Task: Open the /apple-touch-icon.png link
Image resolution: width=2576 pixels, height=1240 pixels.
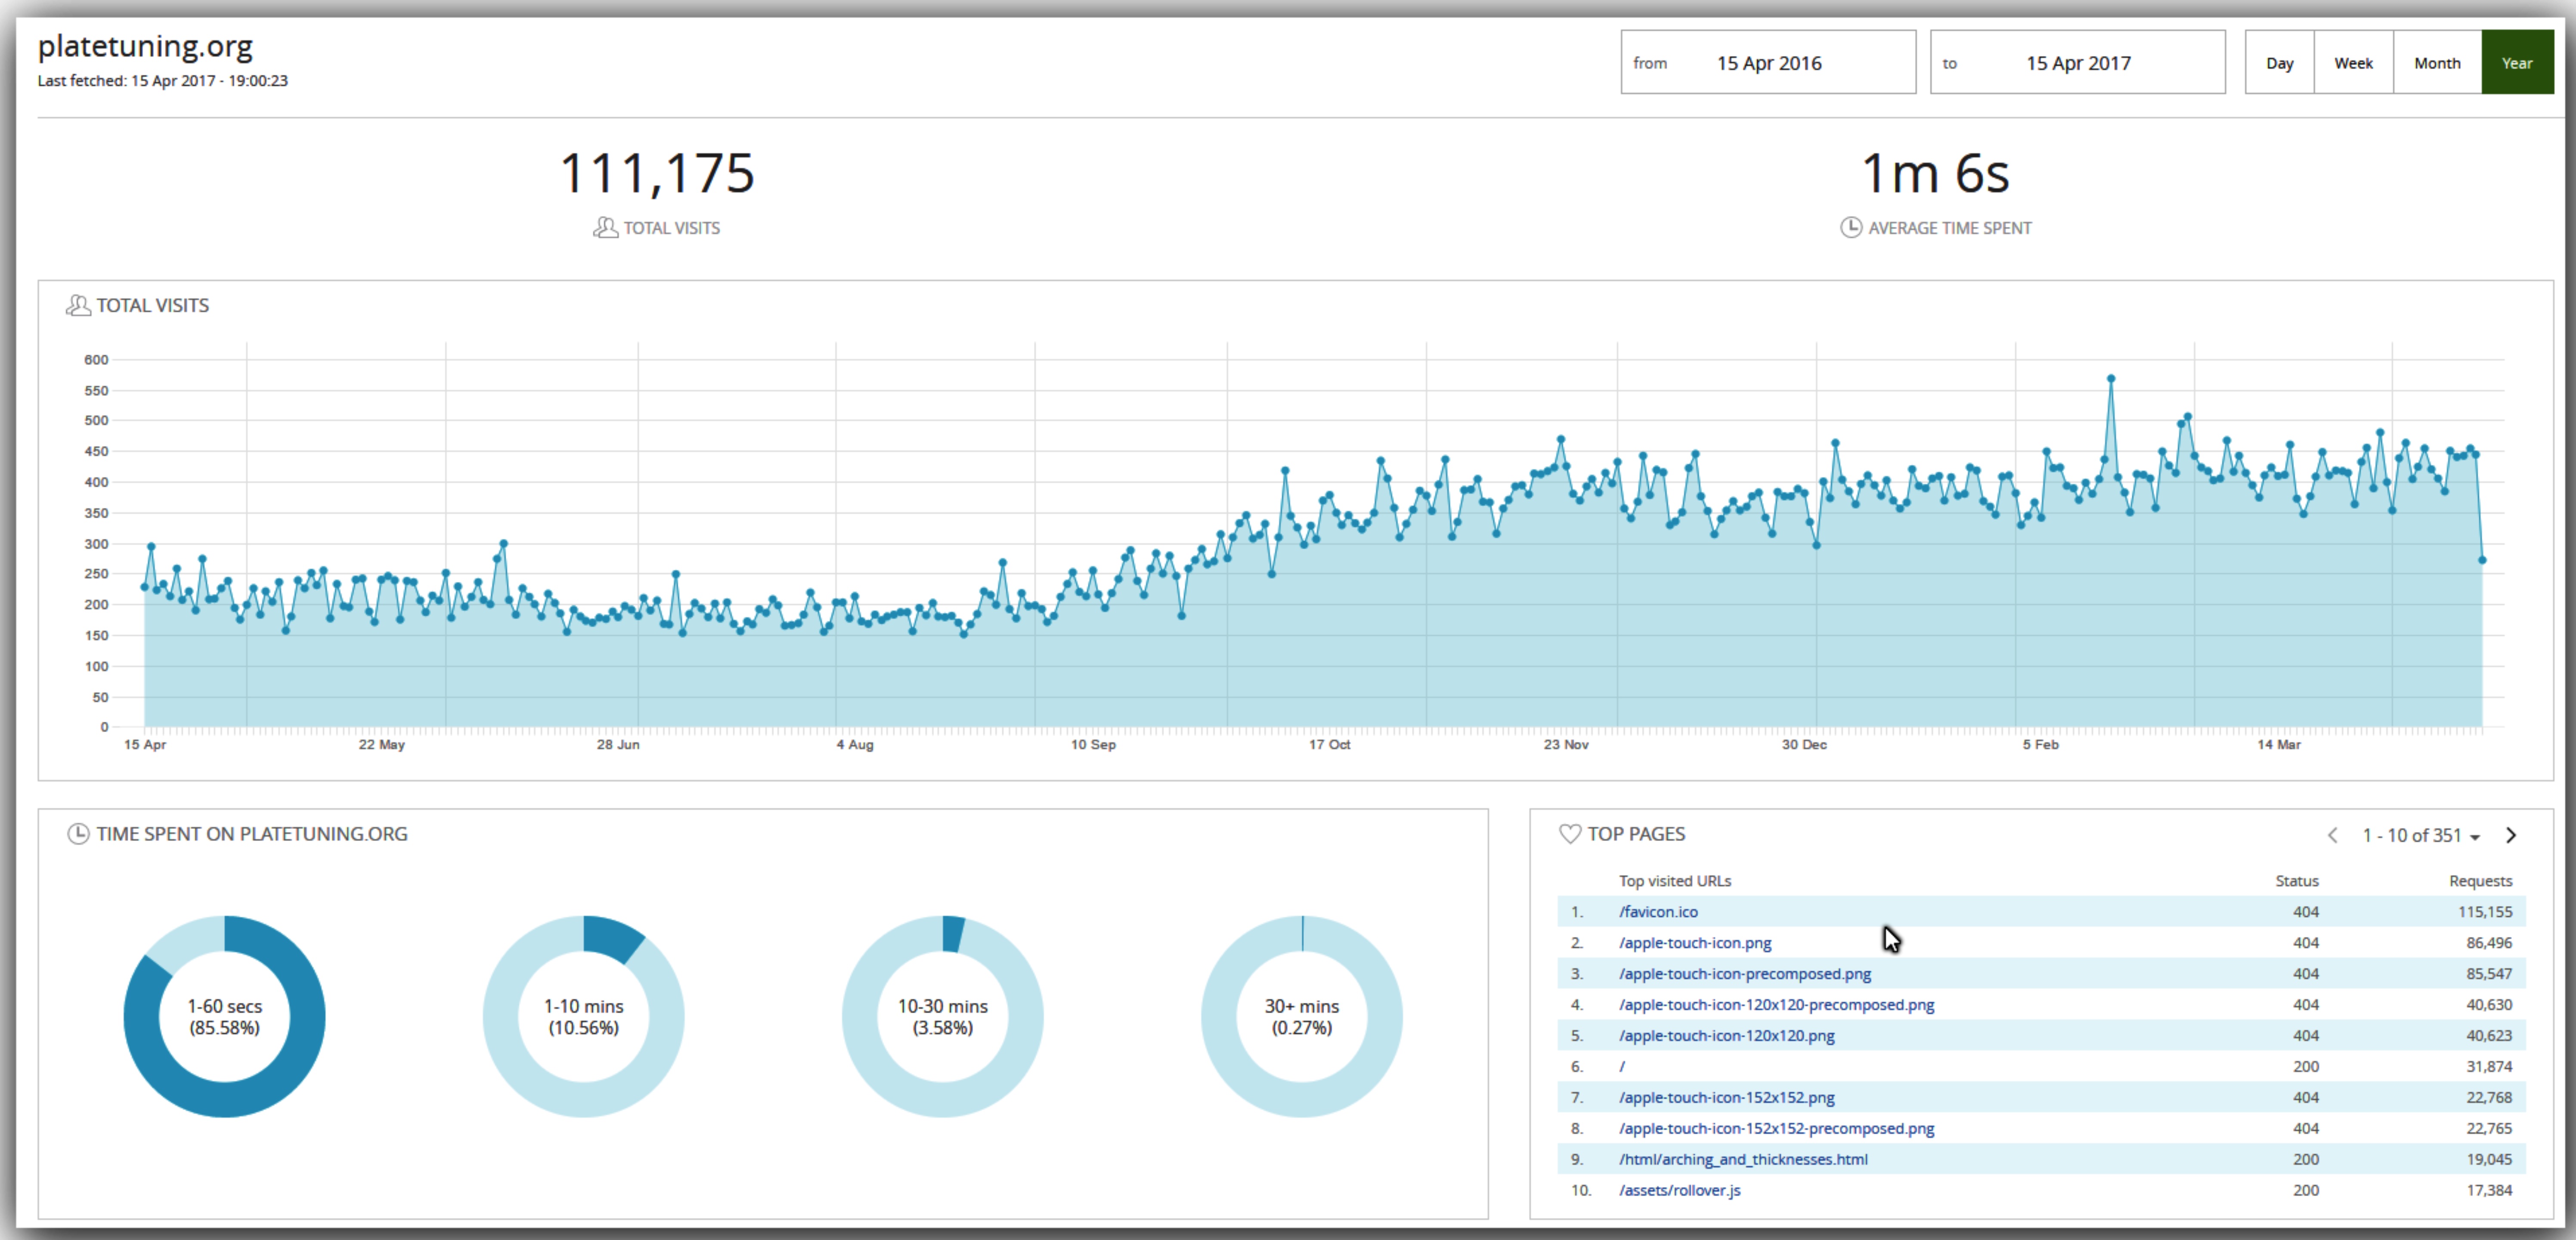Action: click(x=1695, y=943)
